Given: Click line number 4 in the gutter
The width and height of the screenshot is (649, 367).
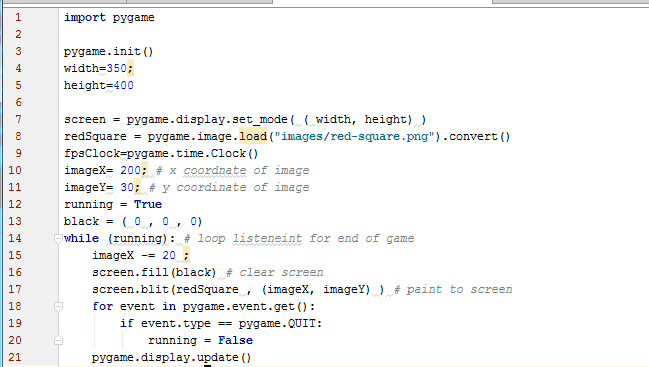Looking at the screenshot, I should [x=18, y=68].
